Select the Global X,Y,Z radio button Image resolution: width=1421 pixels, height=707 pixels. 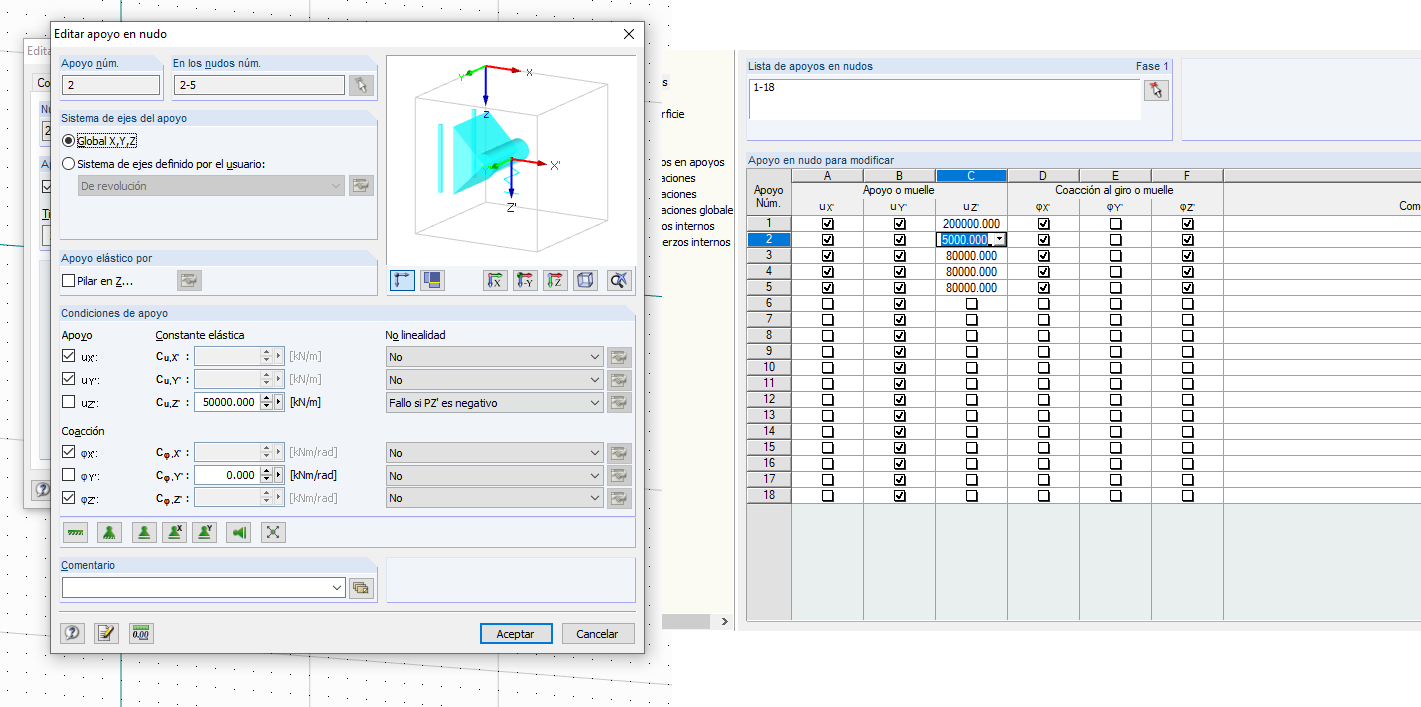pyautogui.click(x=69, y=141)
